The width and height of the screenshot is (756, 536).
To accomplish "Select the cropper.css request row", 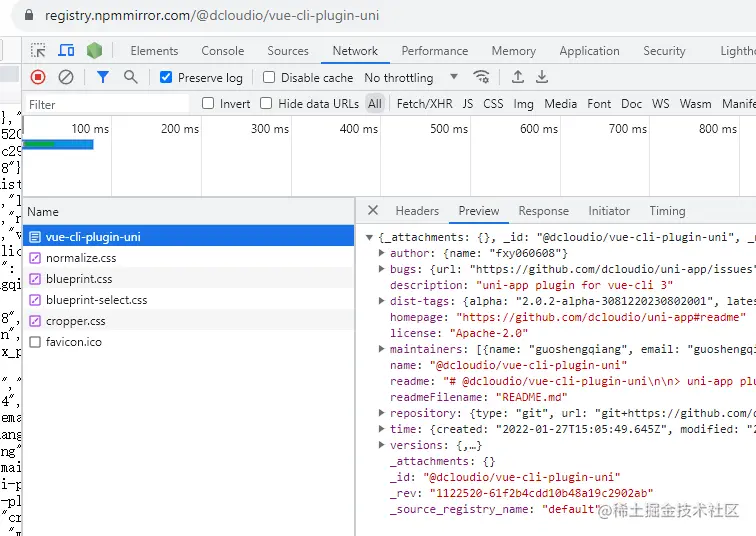I will point(189,321).
